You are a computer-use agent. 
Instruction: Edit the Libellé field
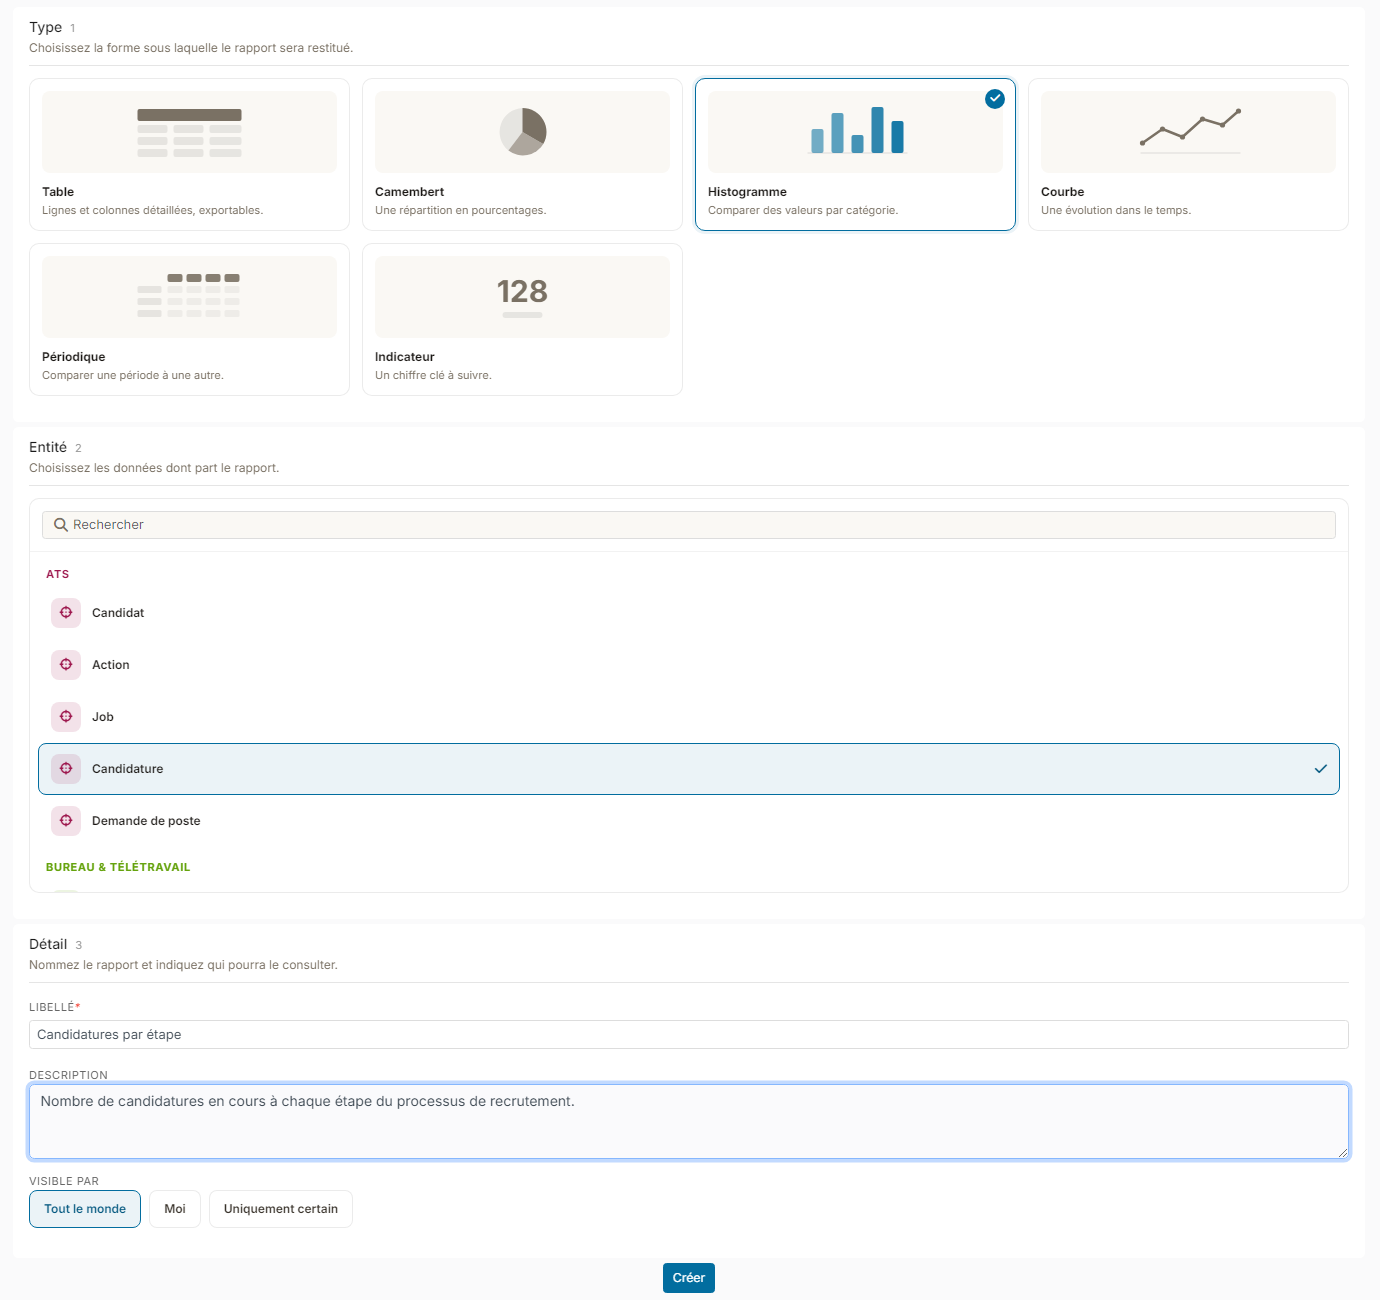tap(689, 1035)
